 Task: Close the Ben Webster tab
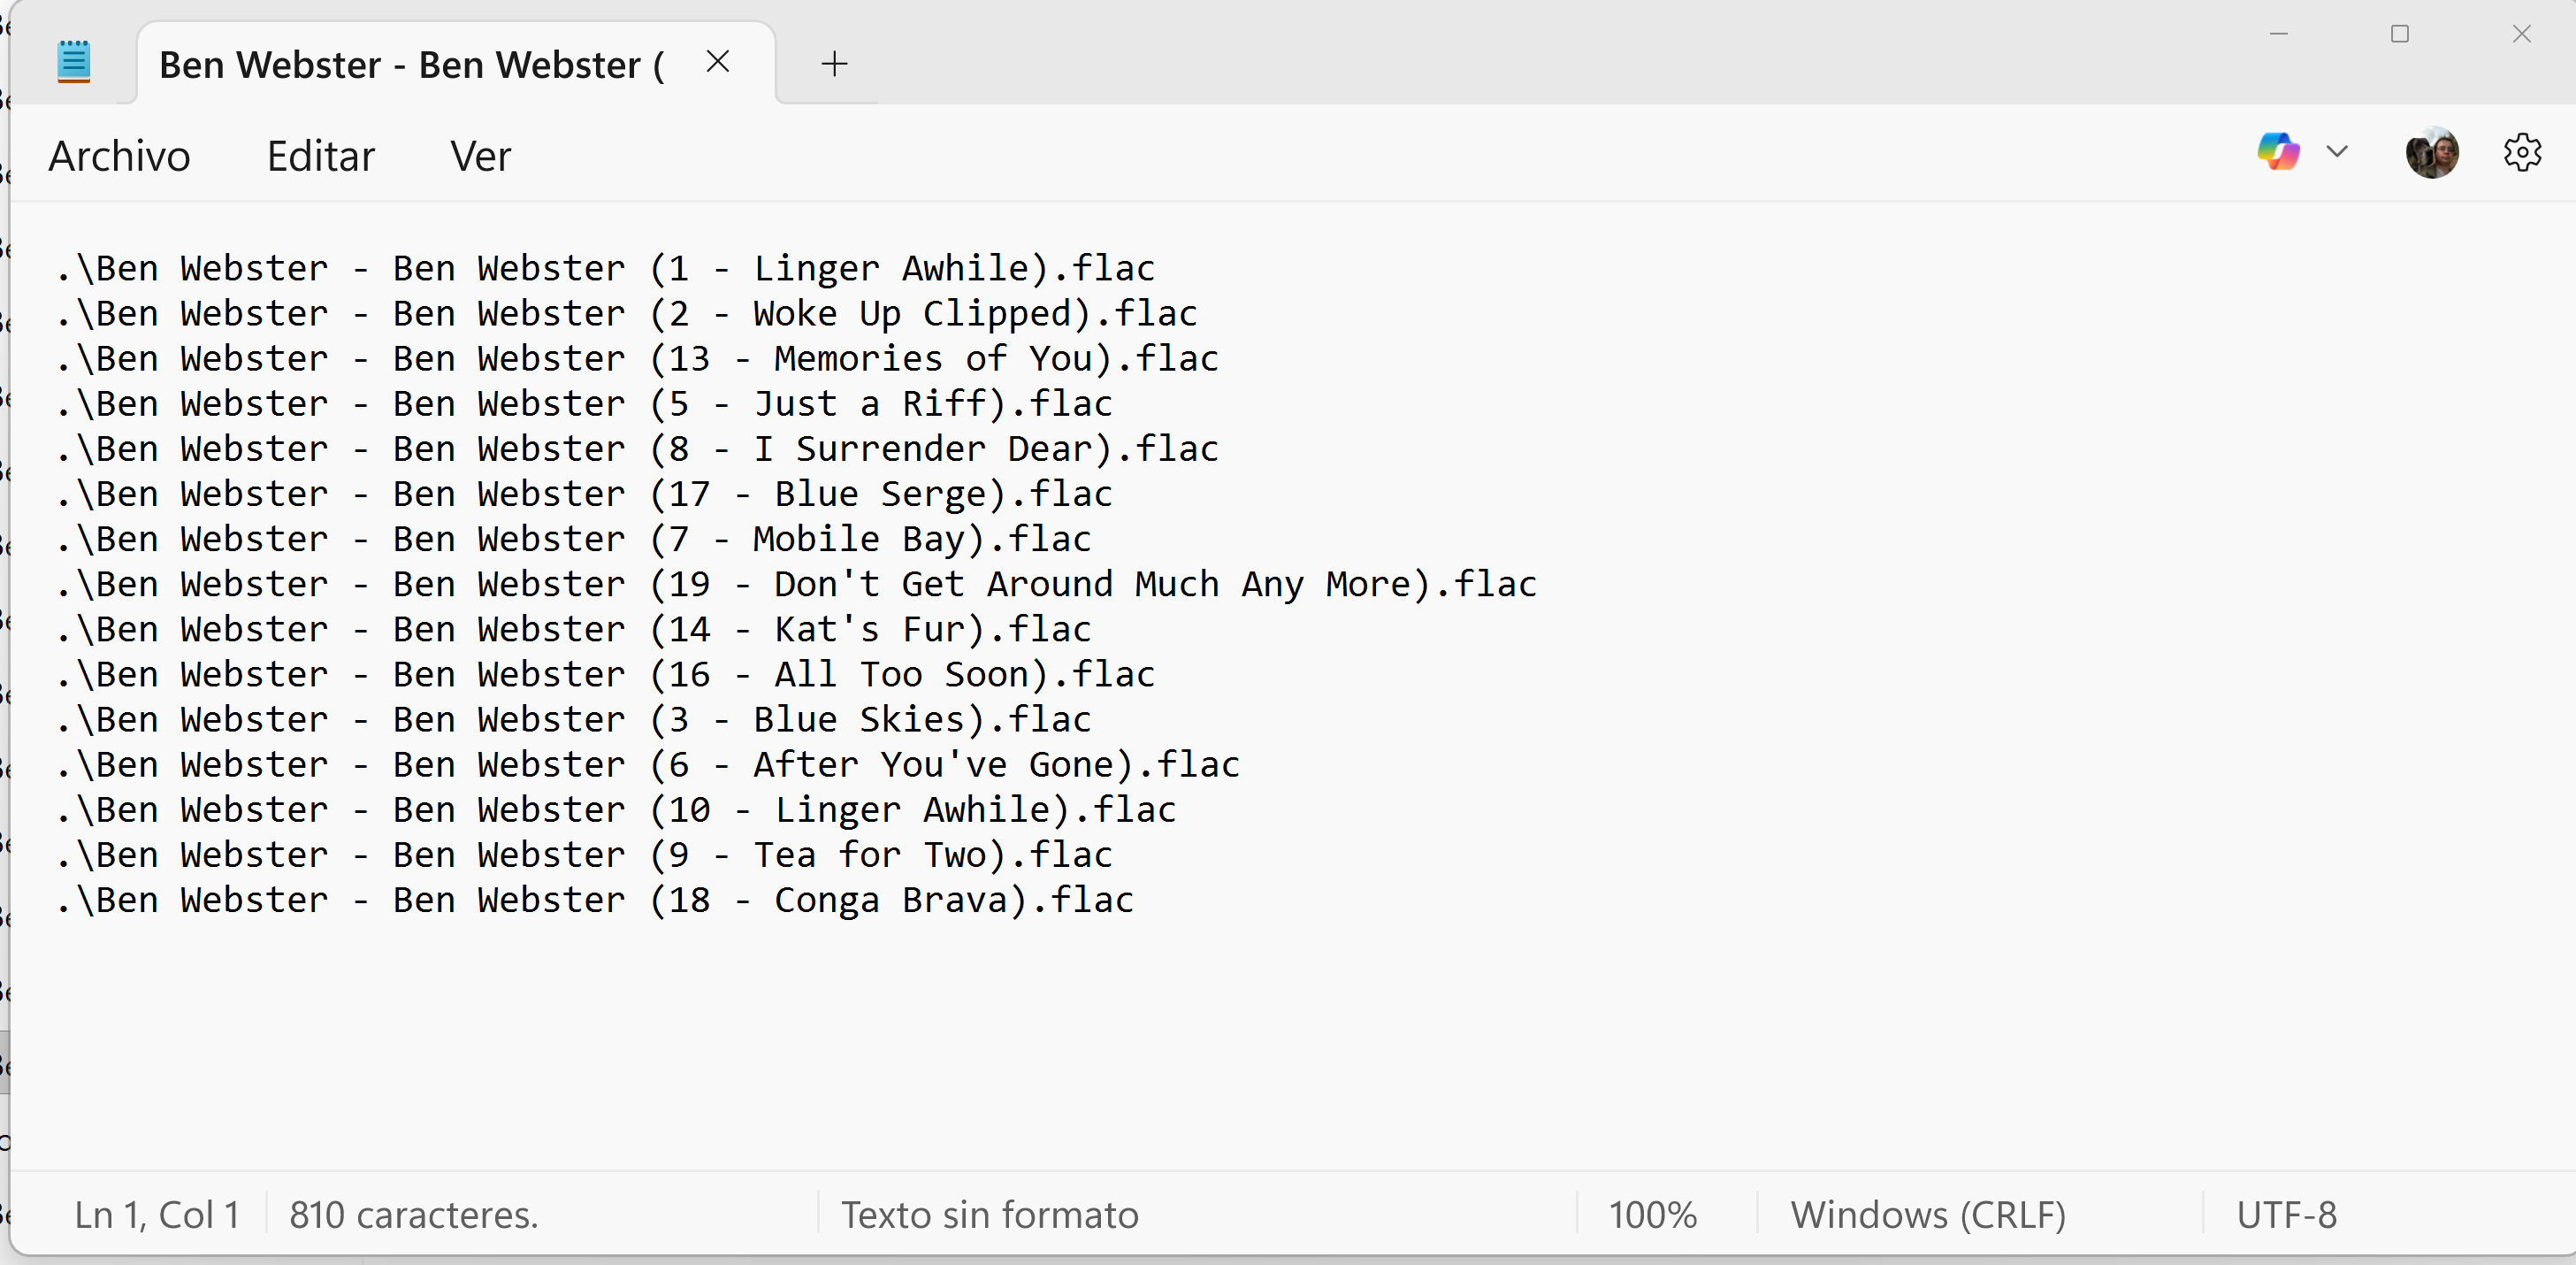(x=717, y=62)
